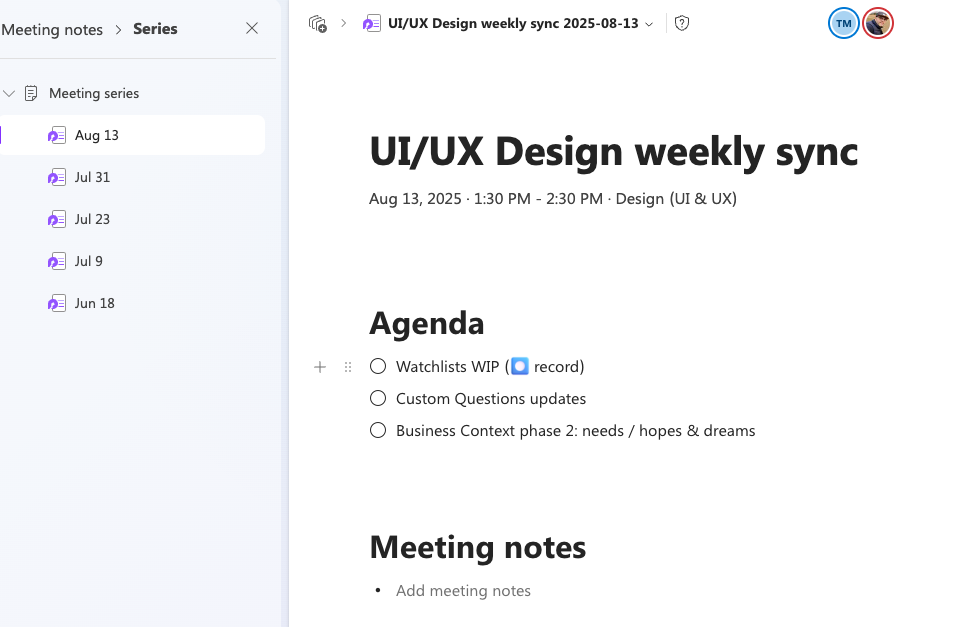Grab the drag handle next to Watchlists WIP
This screenshot has height=627, width=960.
point(347,367)
